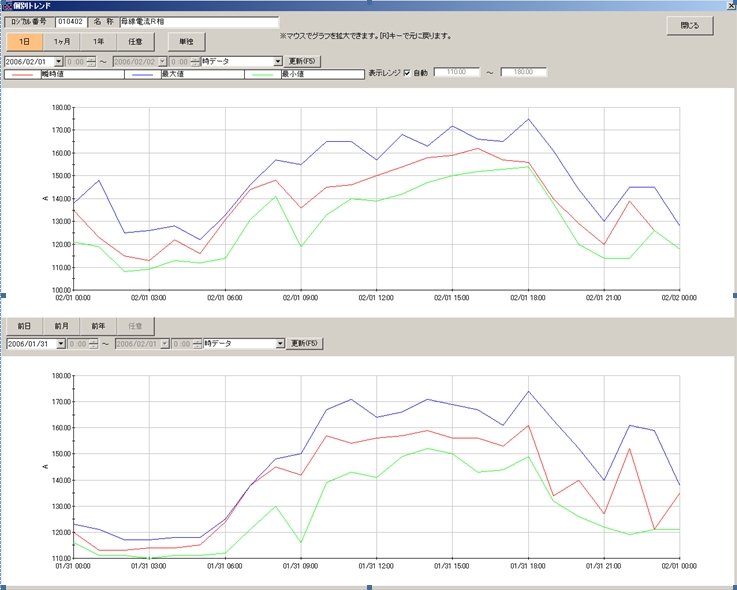Image resolution: width=737 pixels, height=590 pixels.
Task: Click the 最小値 legend label
Action: tap(293, 74)
